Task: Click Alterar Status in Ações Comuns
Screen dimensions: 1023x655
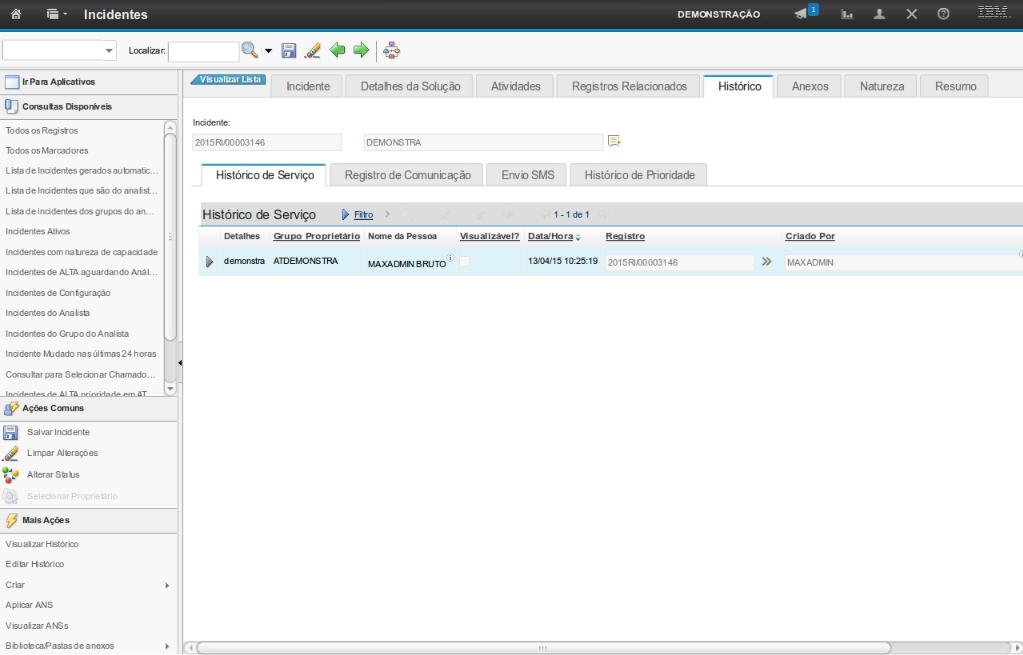Action: click(53, 474)
